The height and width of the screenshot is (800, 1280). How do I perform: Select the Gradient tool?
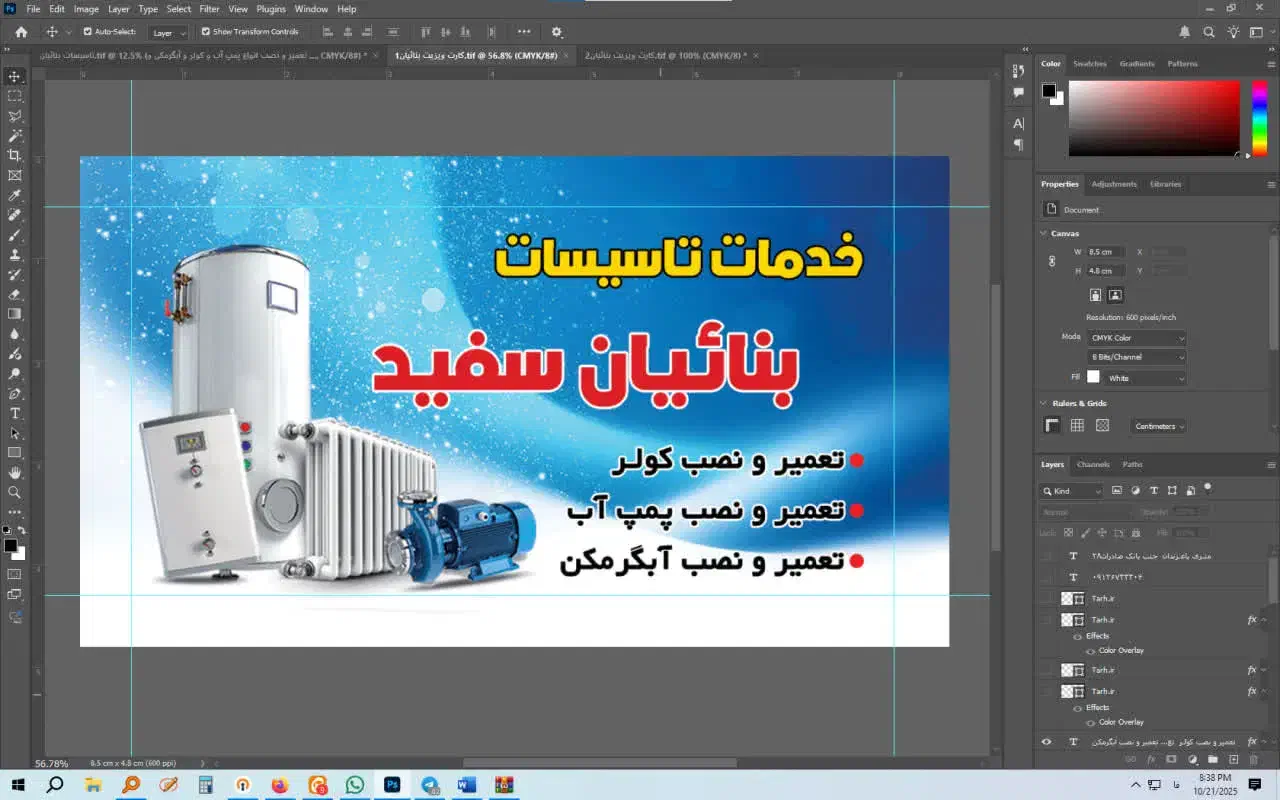coord(14,315)
